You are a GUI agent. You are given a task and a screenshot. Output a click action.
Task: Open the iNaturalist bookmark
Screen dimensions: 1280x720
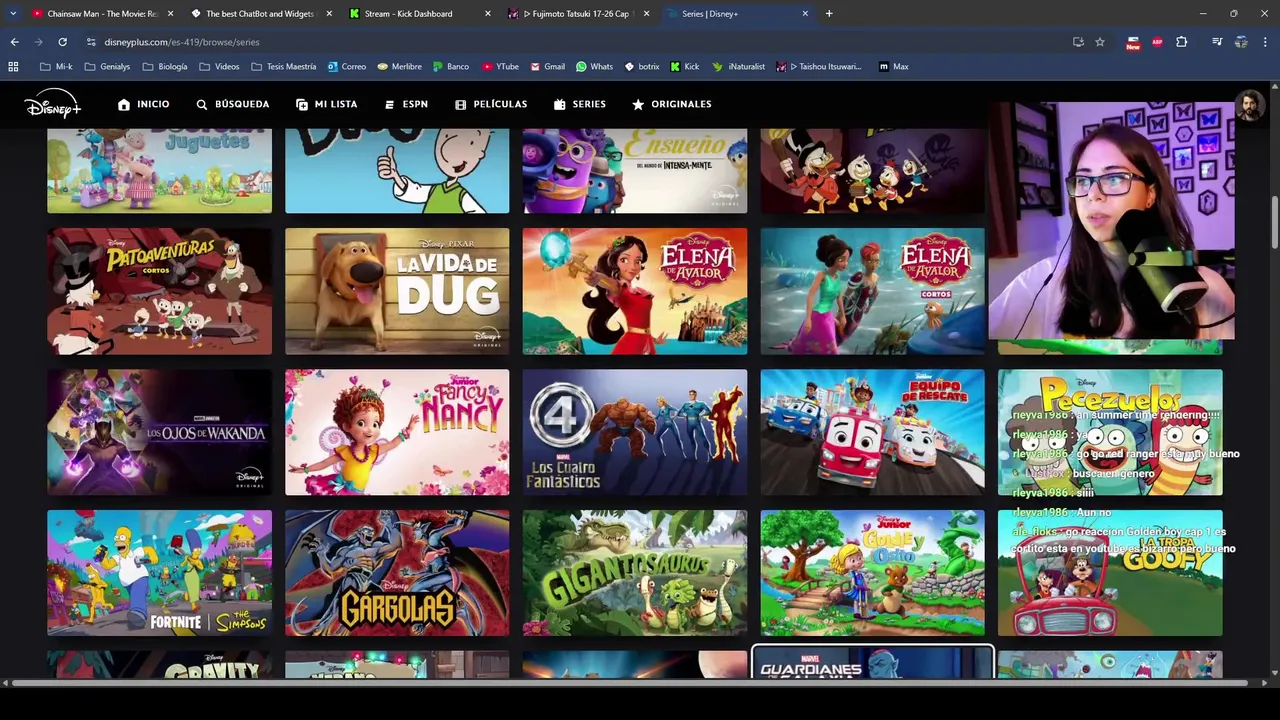[738, 66]
